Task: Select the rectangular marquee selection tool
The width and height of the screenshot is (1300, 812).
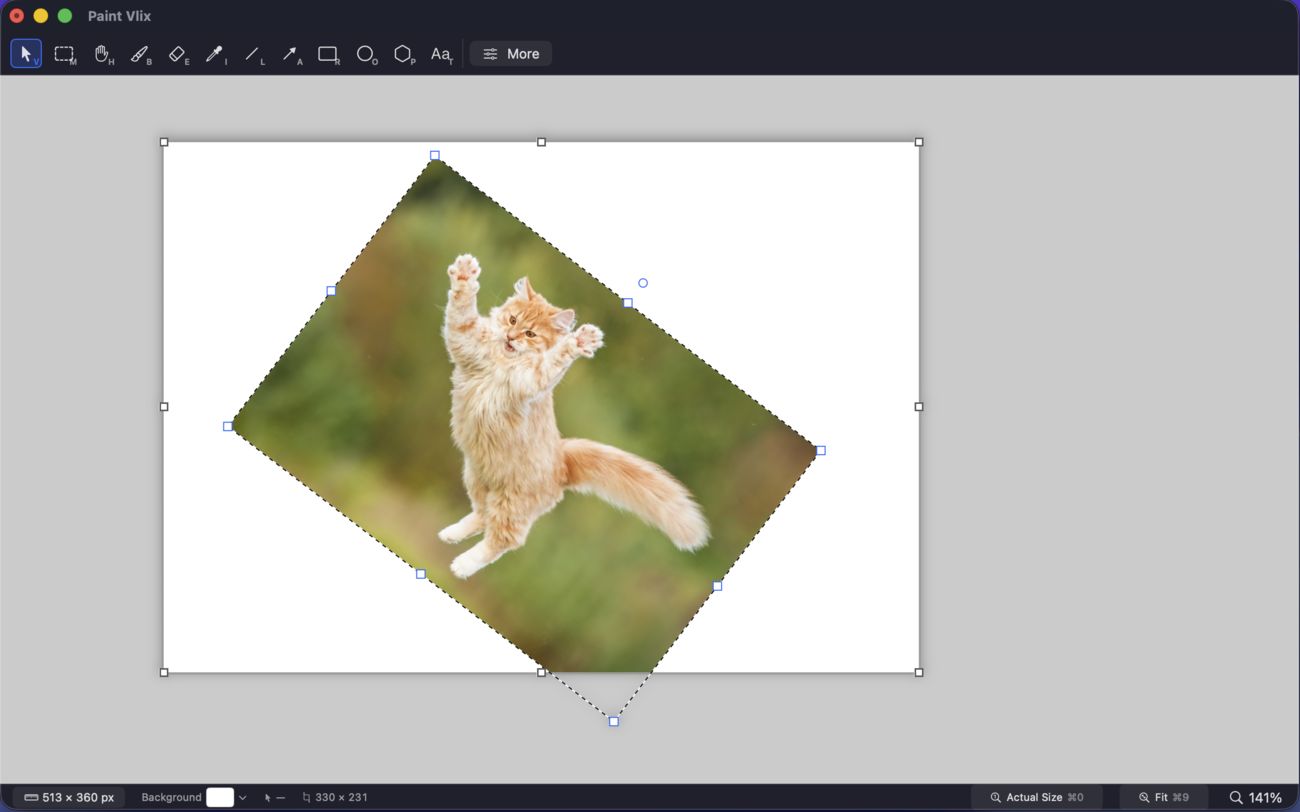Action: pos(65,54)
